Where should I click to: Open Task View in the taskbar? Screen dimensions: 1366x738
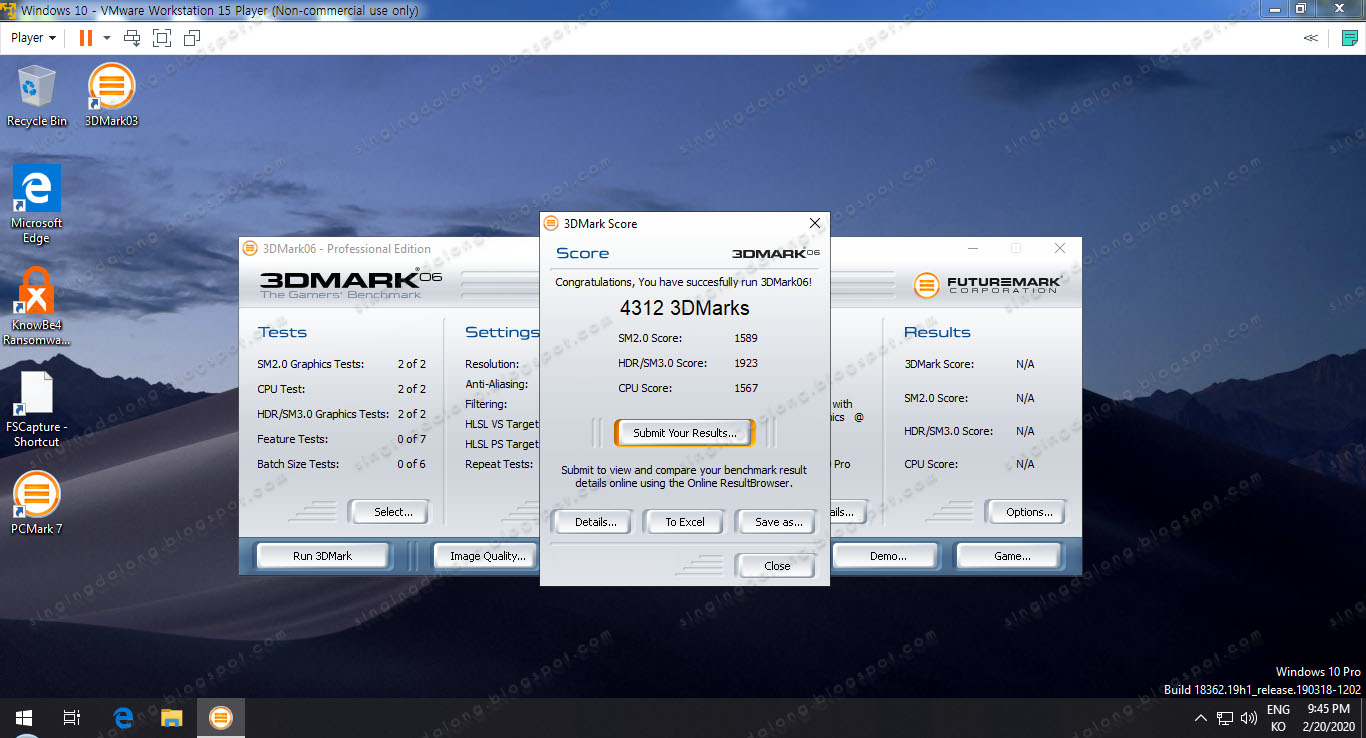pos(72,718)
